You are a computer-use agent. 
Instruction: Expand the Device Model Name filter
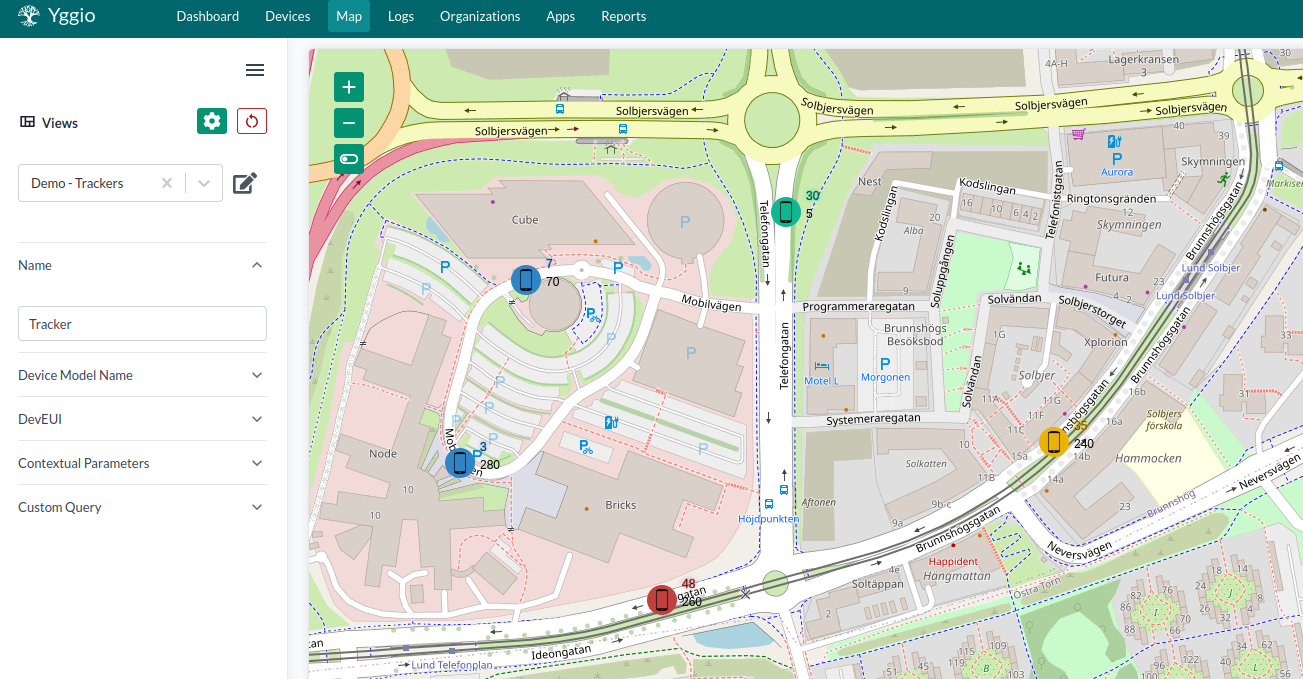[x=257, y=375]
